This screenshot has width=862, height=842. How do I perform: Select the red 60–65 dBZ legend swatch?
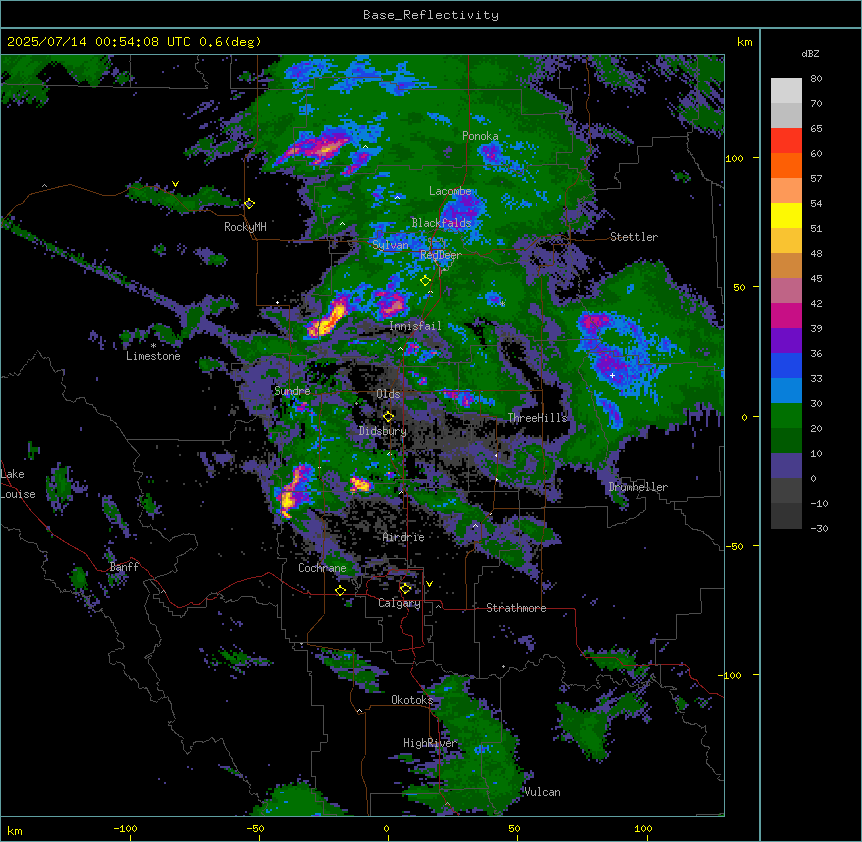(x=786, y=141)
